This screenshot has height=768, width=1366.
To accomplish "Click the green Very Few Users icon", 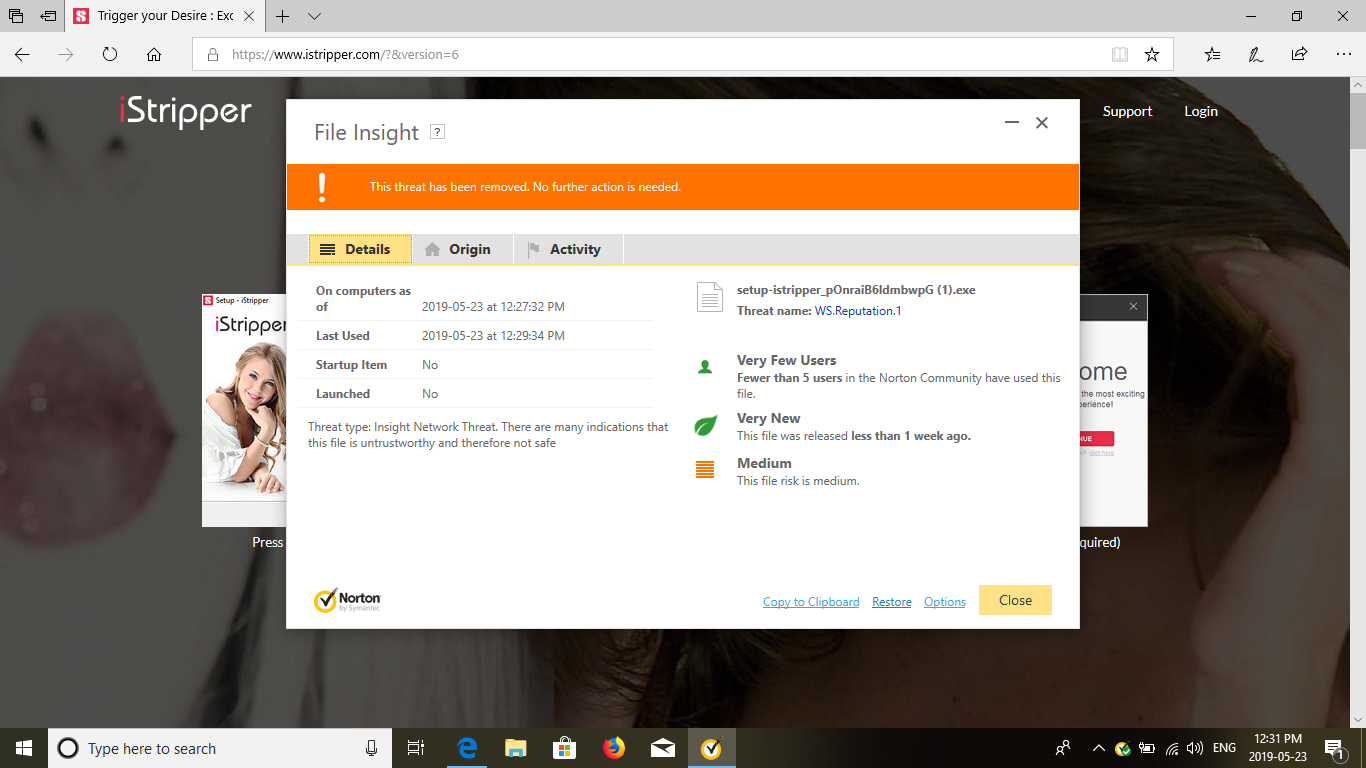I will (705, 368).
